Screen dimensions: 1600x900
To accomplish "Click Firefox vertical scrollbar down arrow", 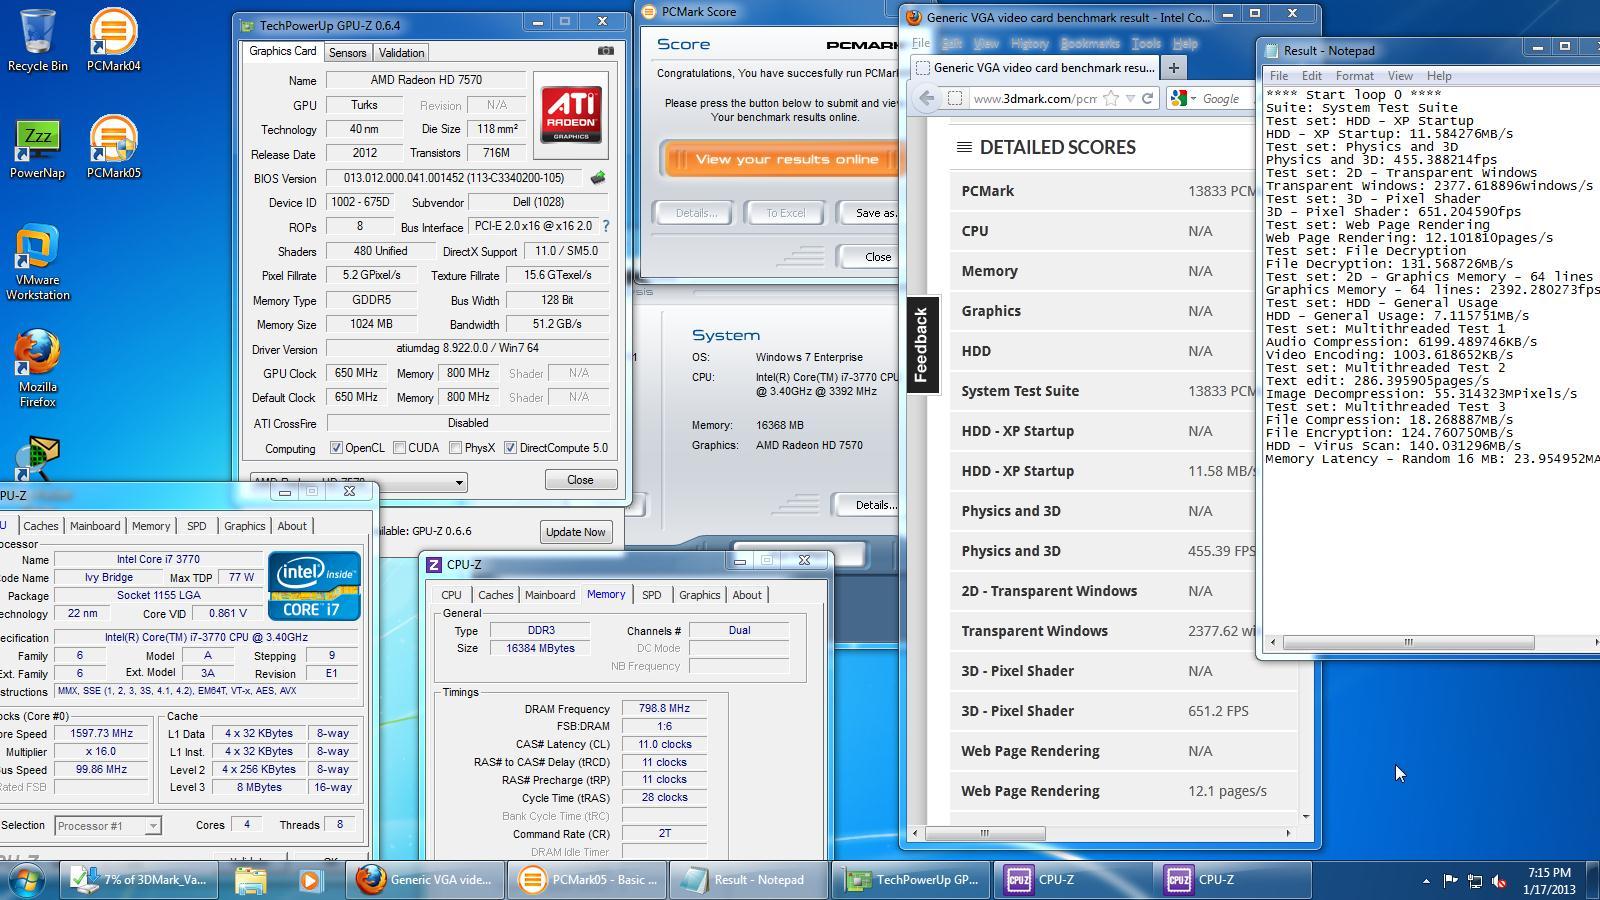I will click(x=1305, y=817).
